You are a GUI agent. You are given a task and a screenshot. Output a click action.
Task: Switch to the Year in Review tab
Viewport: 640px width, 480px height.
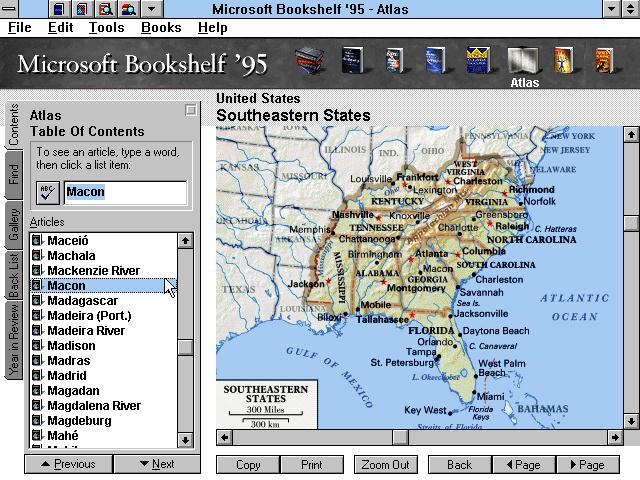pos(13,341)
